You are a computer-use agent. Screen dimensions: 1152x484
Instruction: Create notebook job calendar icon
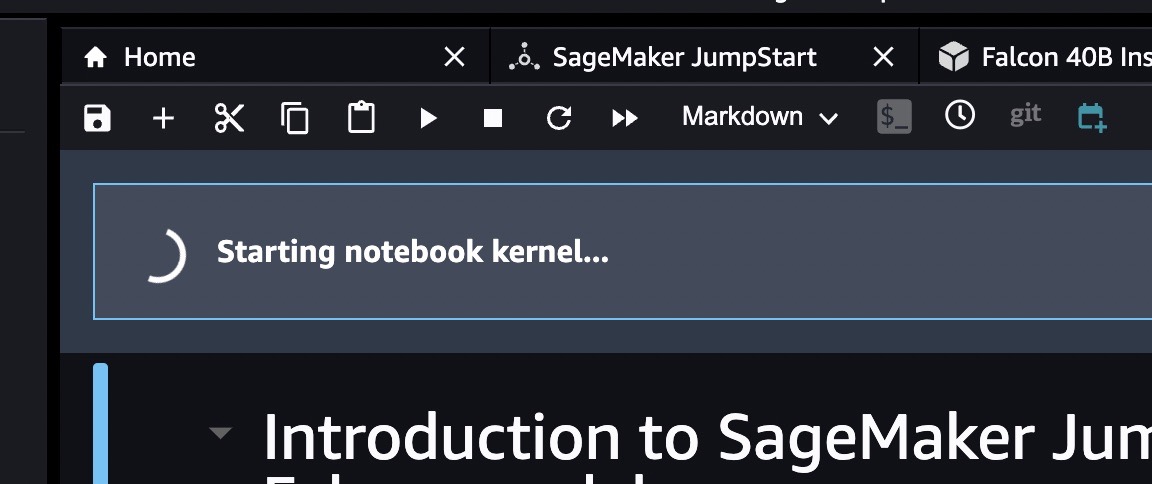click(1092, 118)
